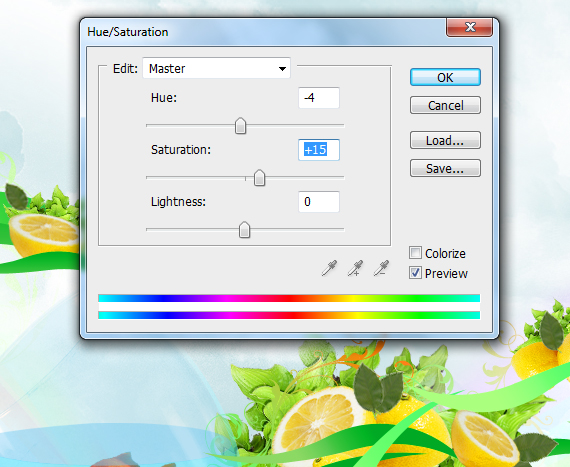Viewport: 570px width, 467px height.
Task: Enable the Colorize checkbox
Action: click(x=415, y=253)
